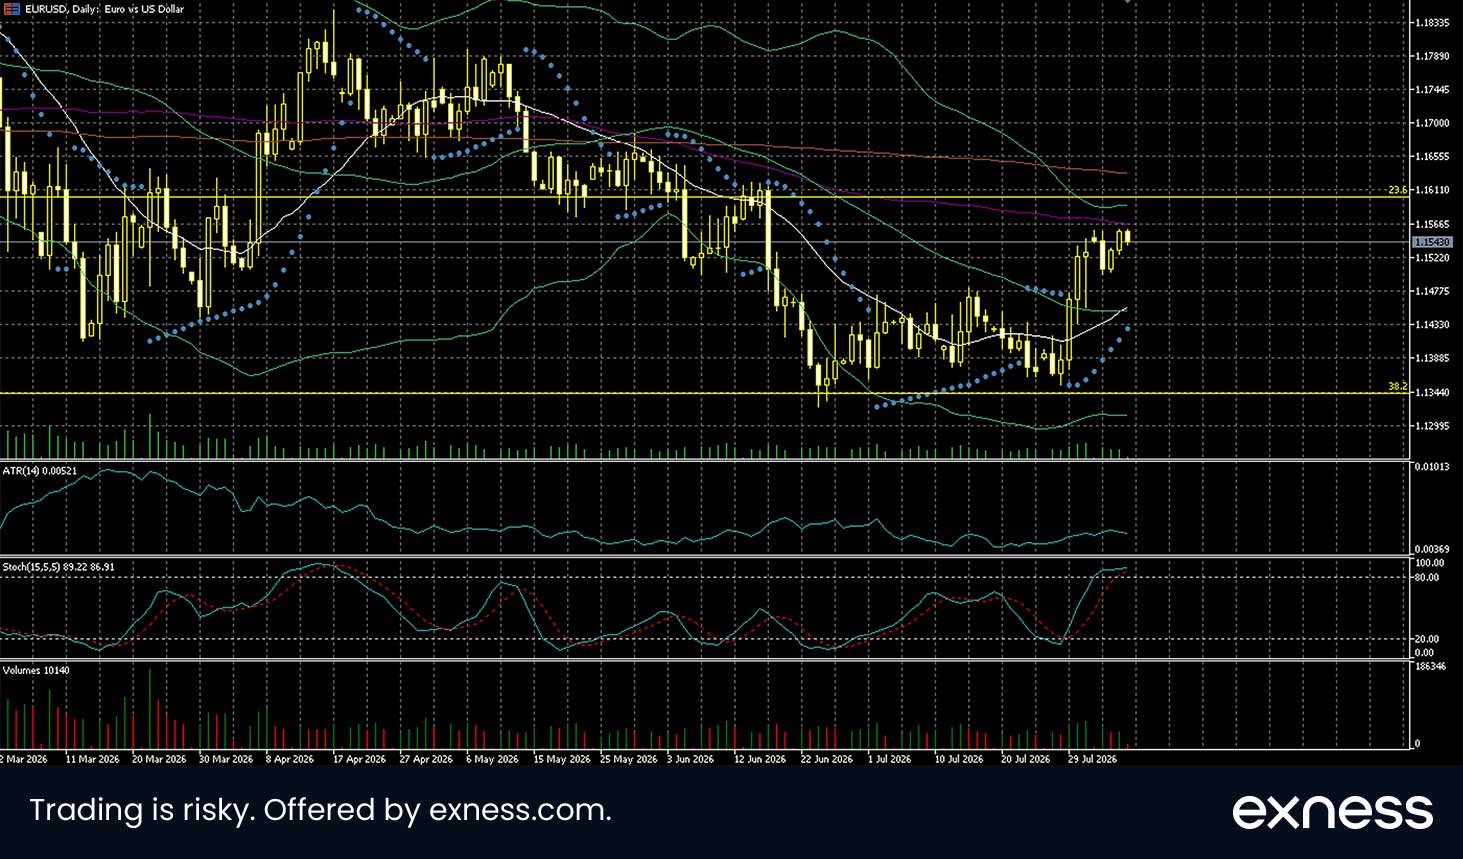Click the Stochastic scale value 100.00
The height and width of the screenshot is (859, 1463).
point(1428,564)
